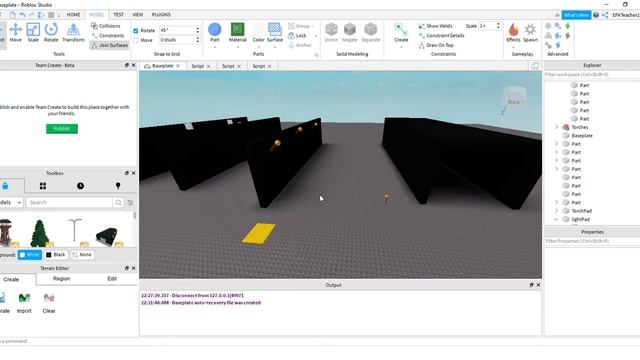Increase the move studs value
This screenshot has width=640, height=360.
(198, 38)
